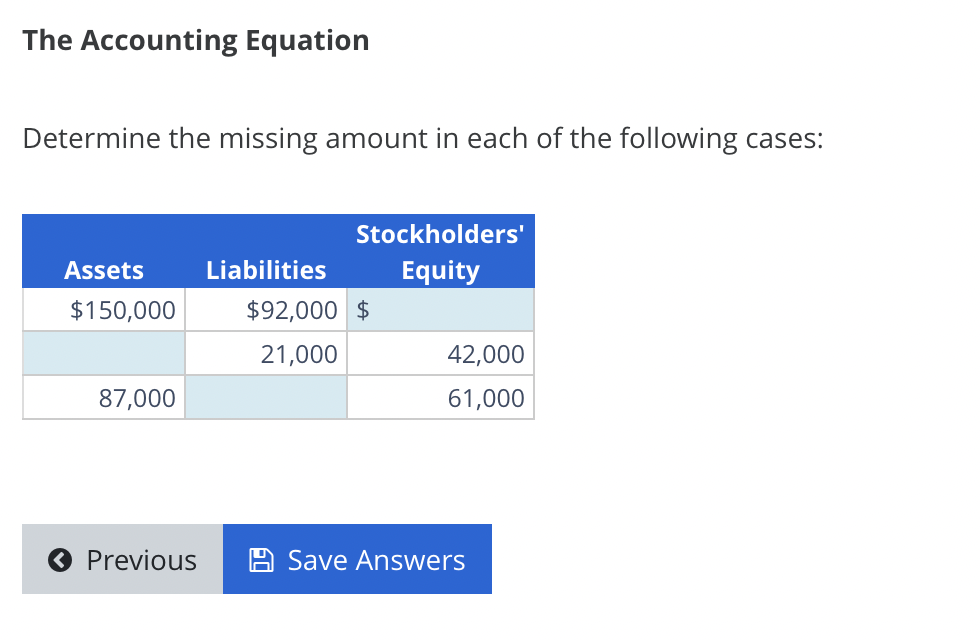
Task: Click the empty Liabilities input in third row
Action: coord(266,397)
